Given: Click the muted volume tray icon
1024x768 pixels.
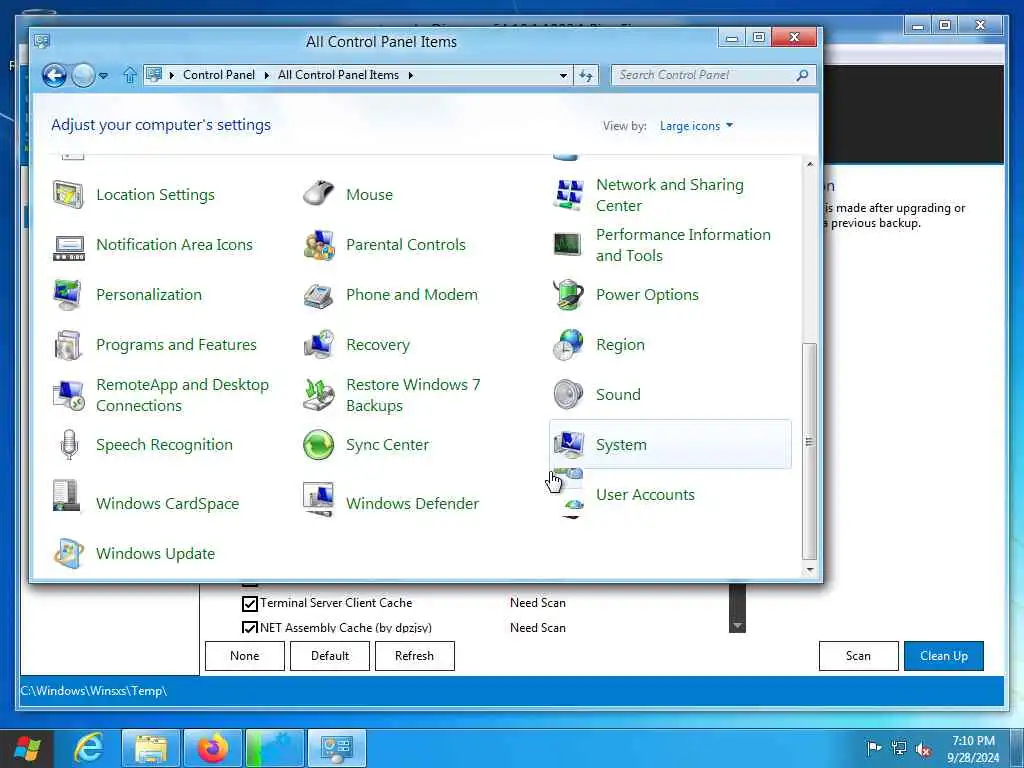Looking at the screenshot, I should tap(923, 749).
